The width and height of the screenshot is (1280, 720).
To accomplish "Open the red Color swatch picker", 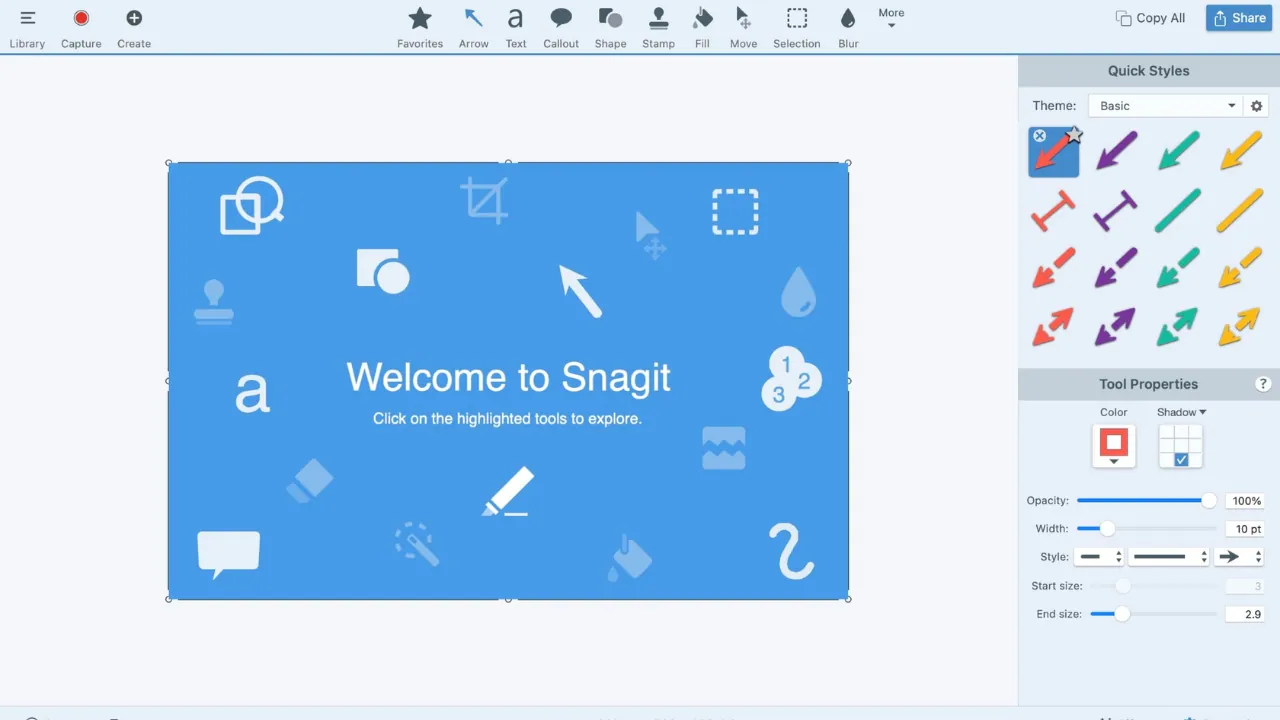I will [1114, 446].
